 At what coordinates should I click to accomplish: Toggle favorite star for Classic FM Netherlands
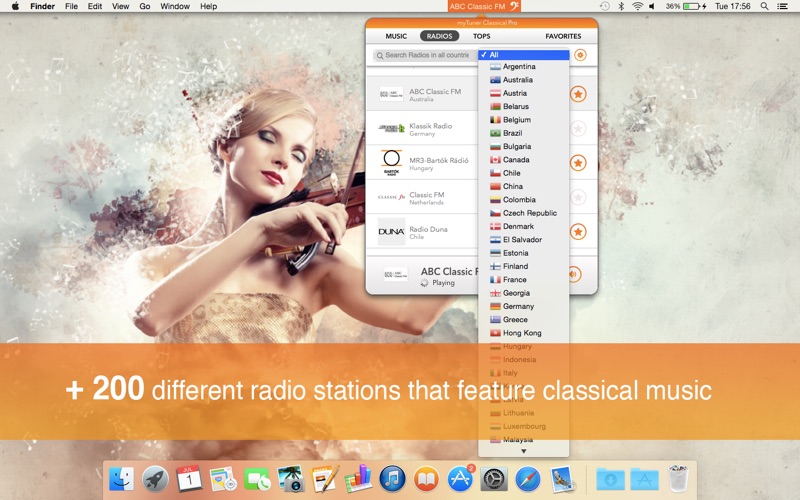click(578, 197)
